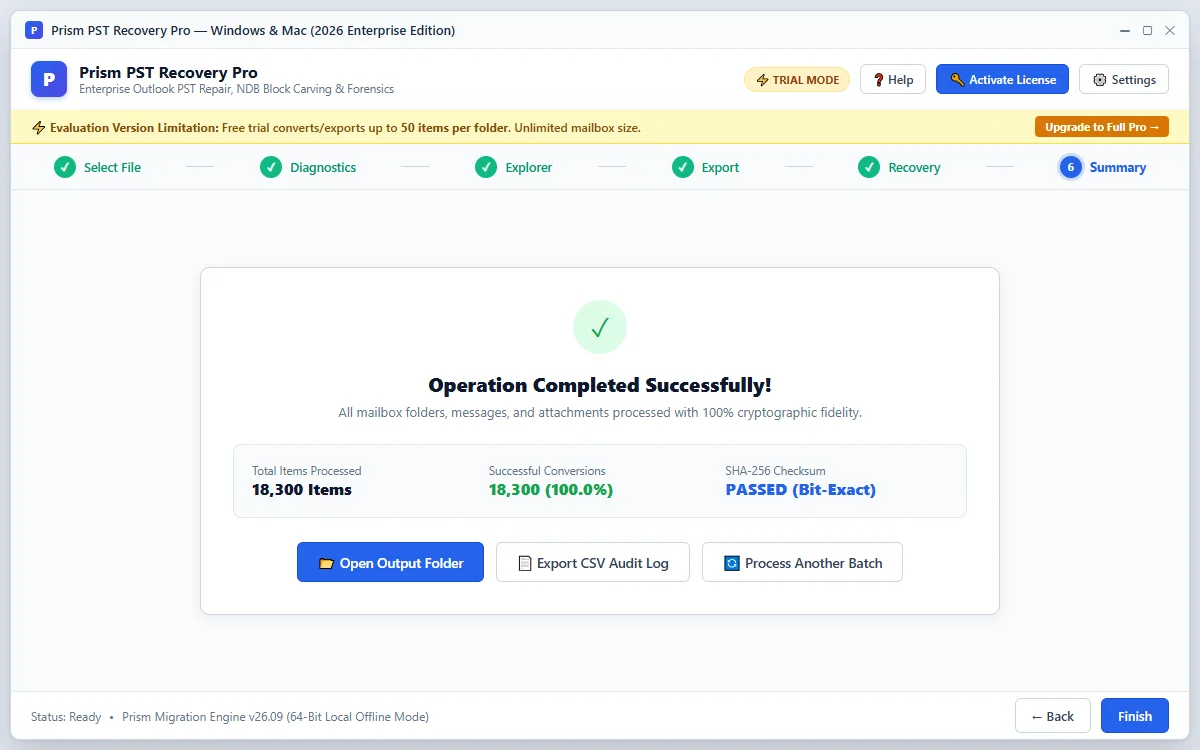Close the Prism PST Recovery window

[1169, 31]
